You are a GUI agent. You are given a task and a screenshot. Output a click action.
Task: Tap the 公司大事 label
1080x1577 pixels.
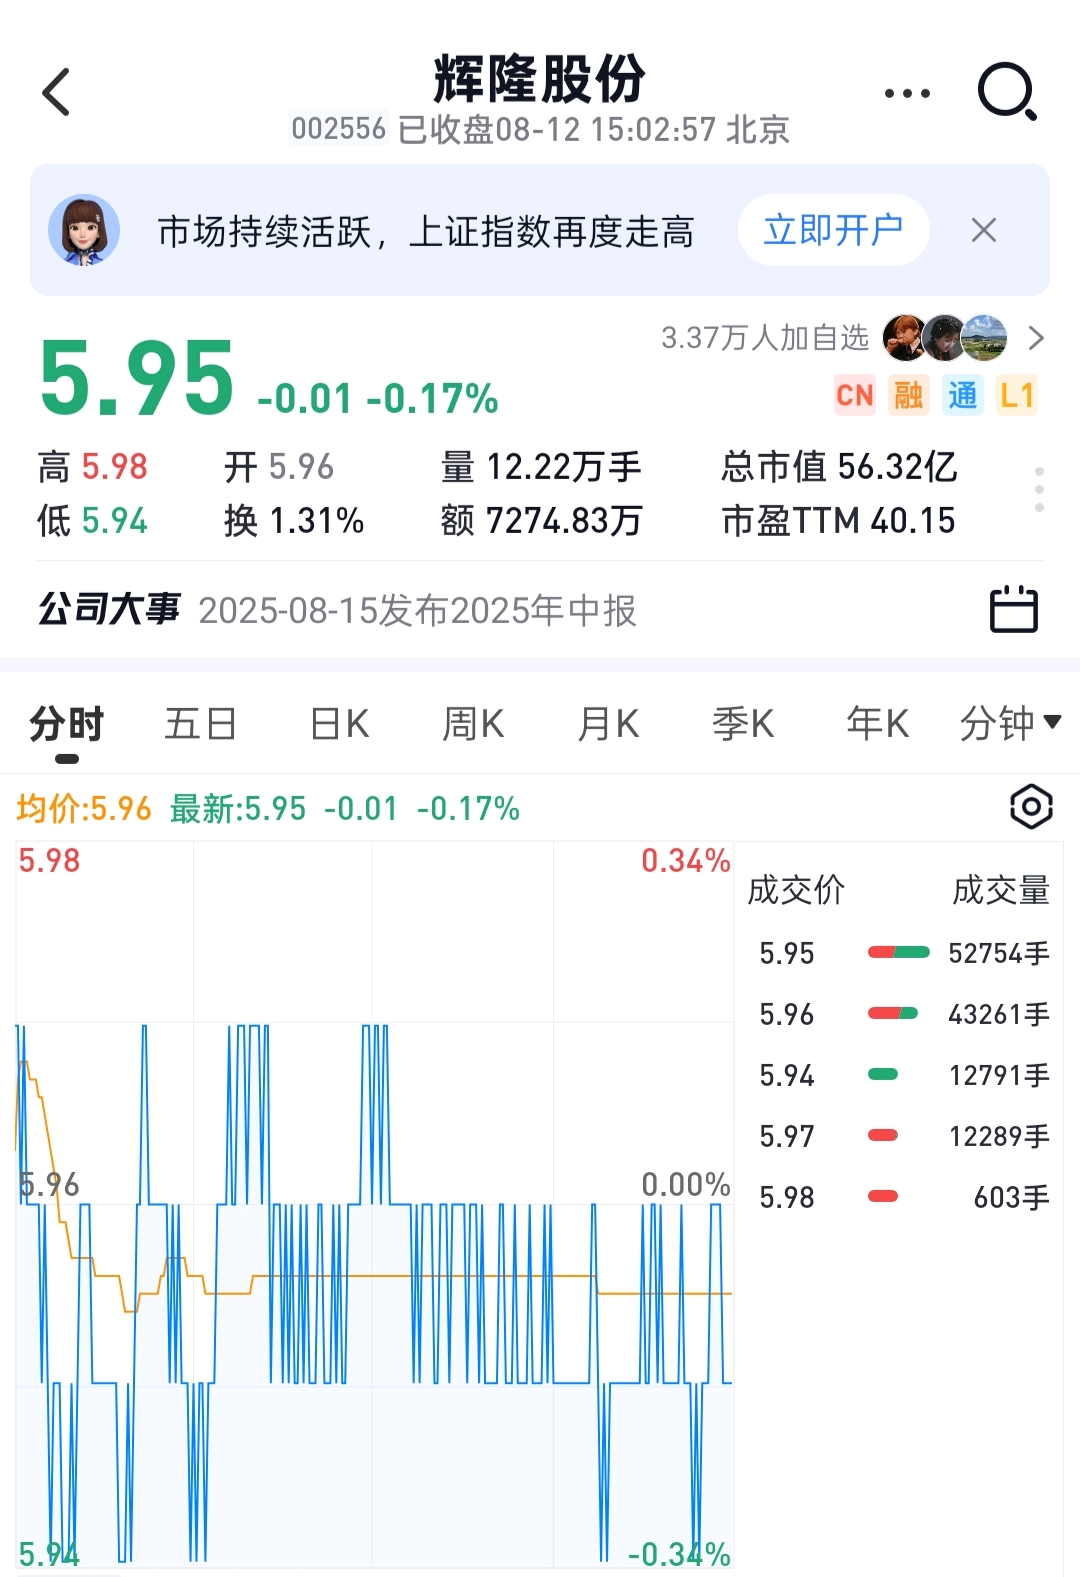tap(109, 609)
